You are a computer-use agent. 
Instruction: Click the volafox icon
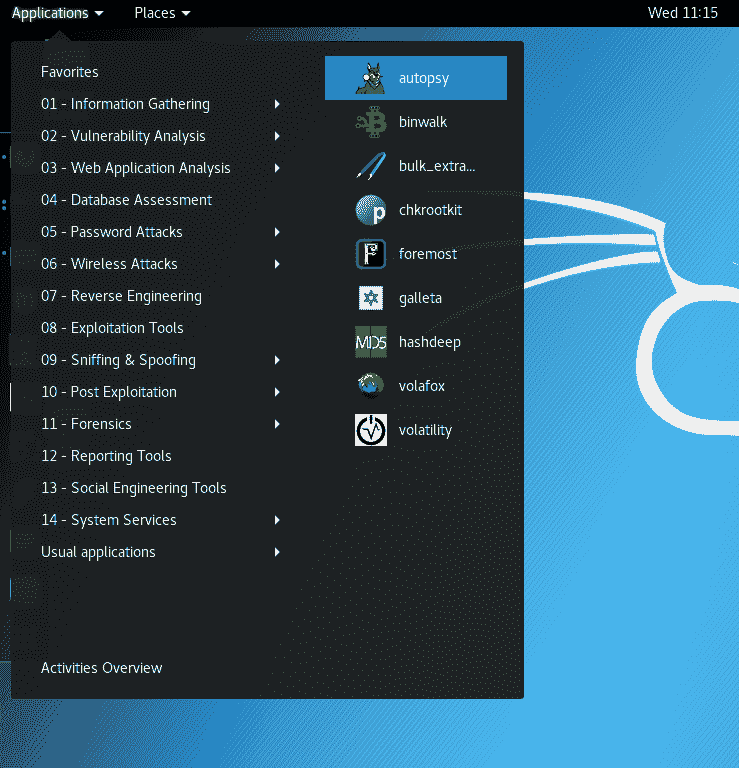point(371,385)
